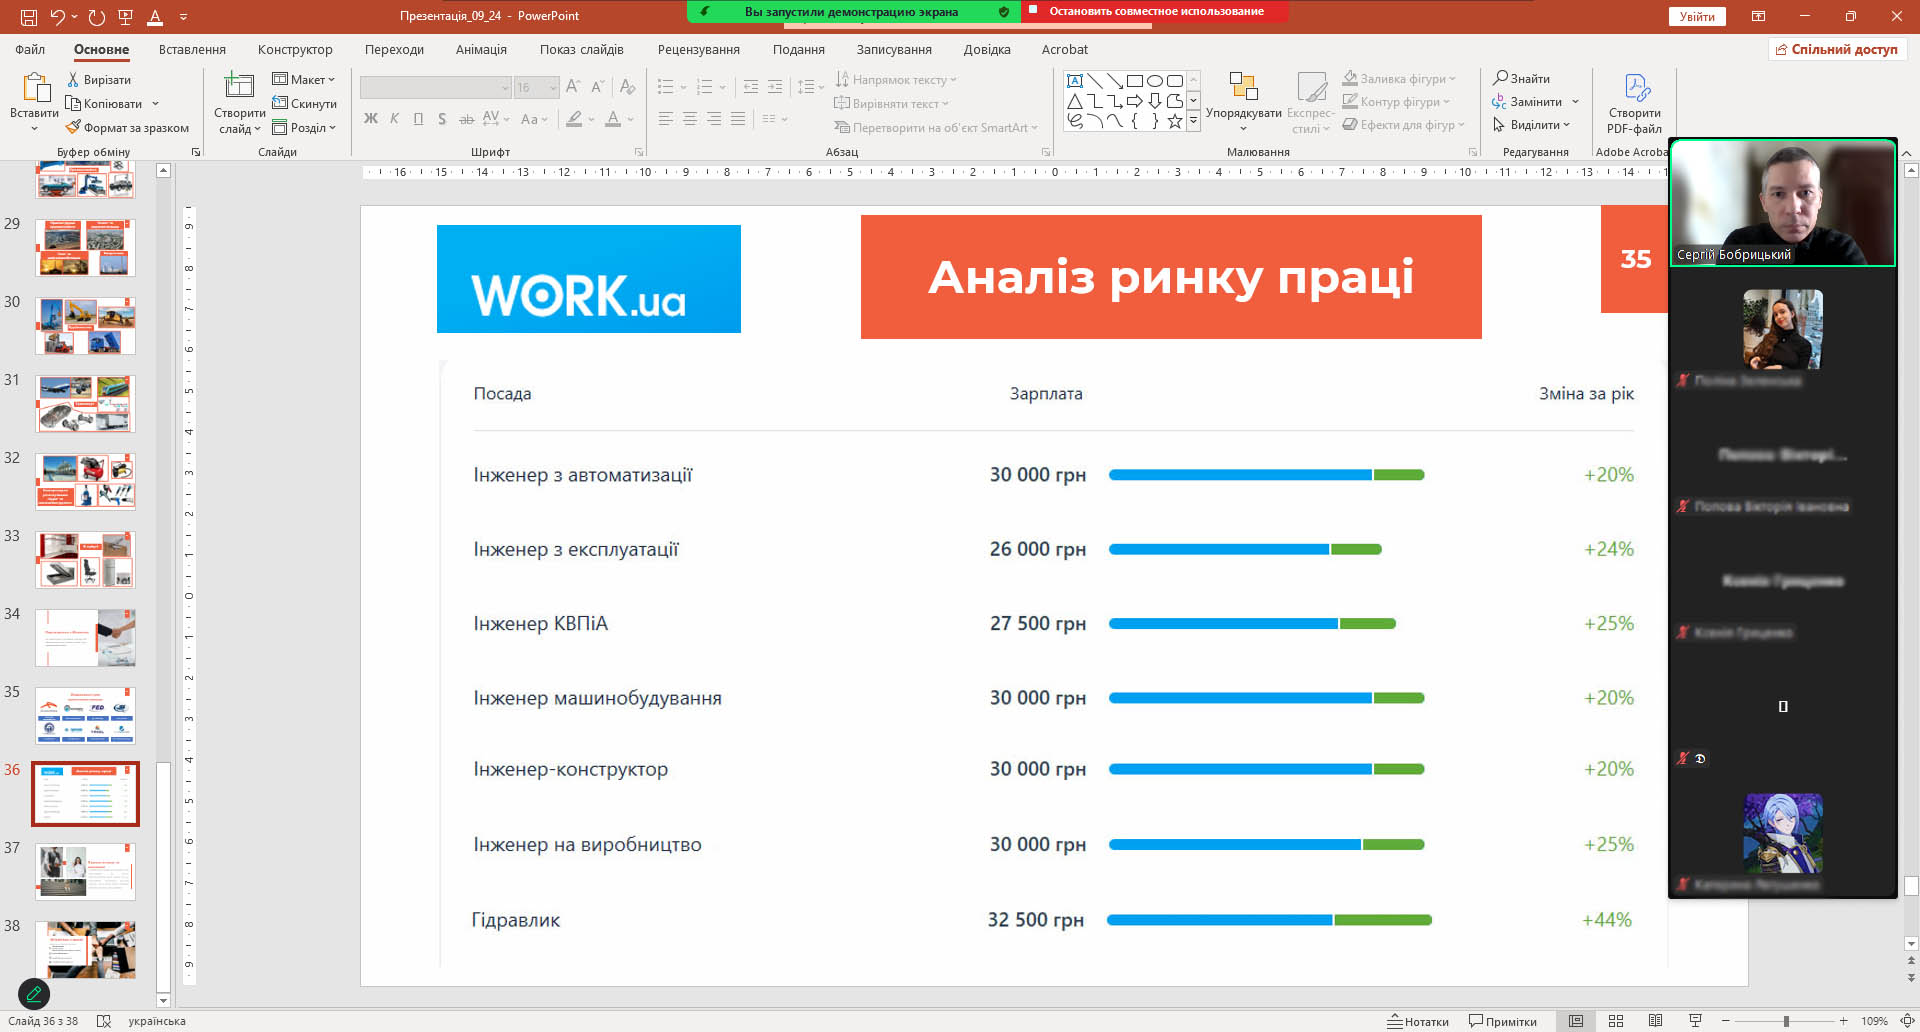The height and width of the screenshot is (1032, 1920).
Task: Toggle underline formatting
Action: [418, 119]
